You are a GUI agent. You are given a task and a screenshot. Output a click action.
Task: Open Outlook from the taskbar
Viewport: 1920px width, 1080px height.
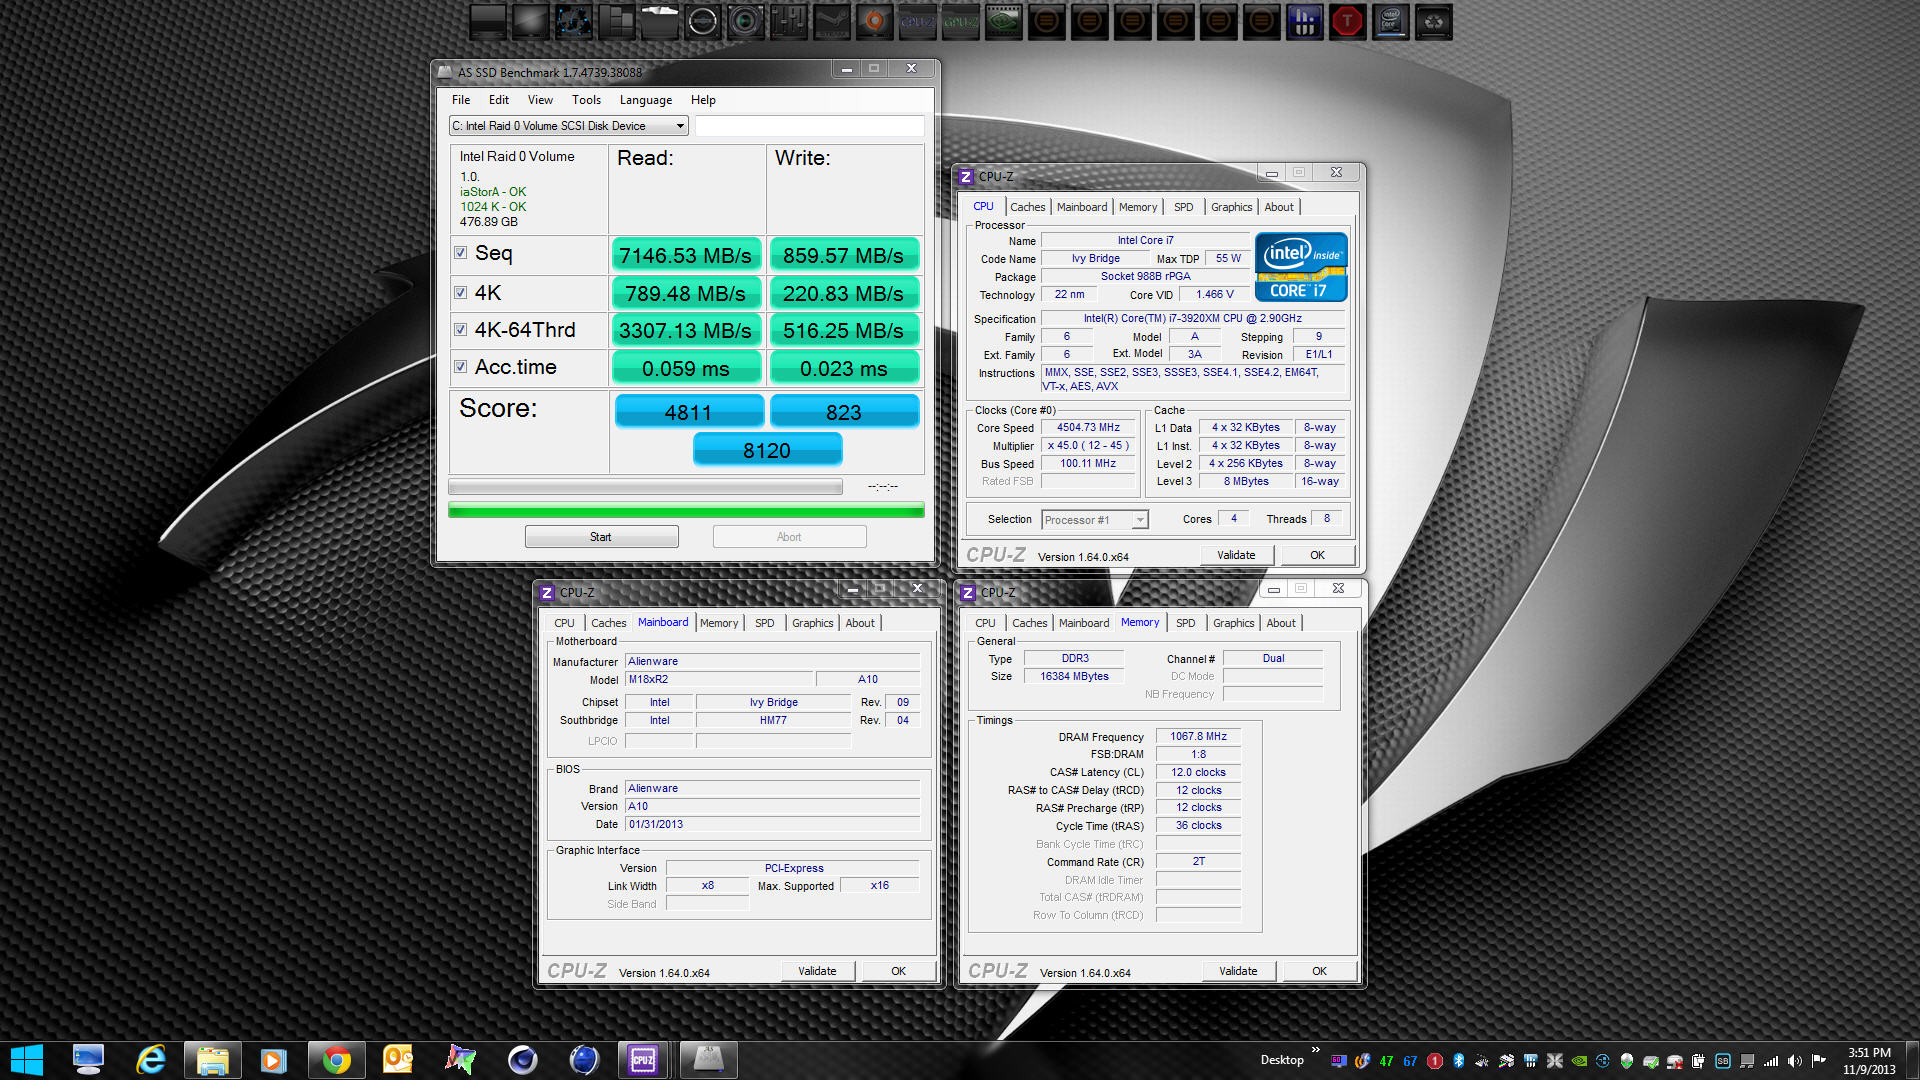pos(398,1060)
